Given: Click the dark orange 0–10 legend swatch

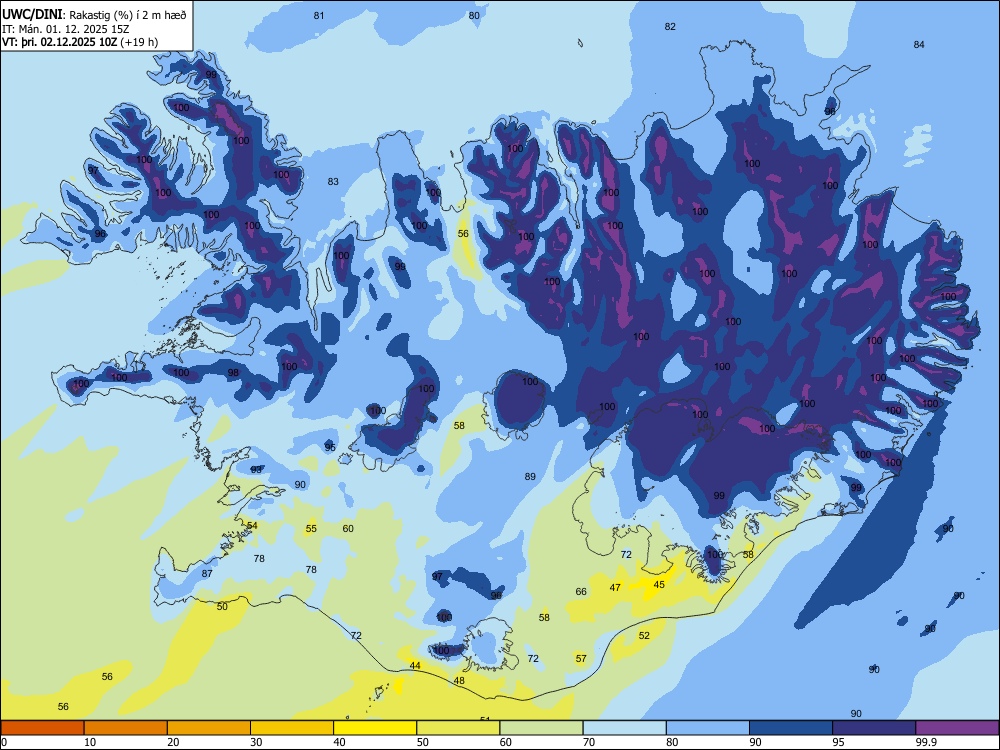Looking at the screenshot, I should [42, 728].
